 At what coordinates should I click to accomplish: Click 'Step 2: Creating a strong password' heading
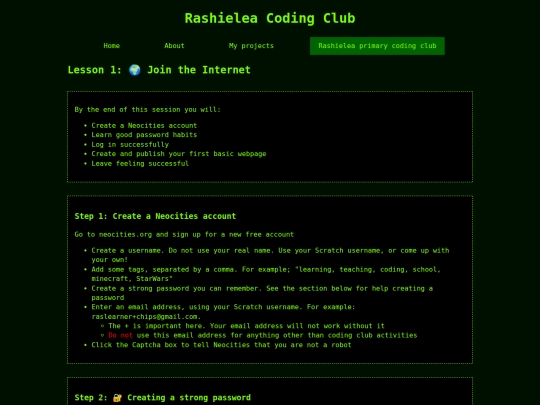(163, 398)
